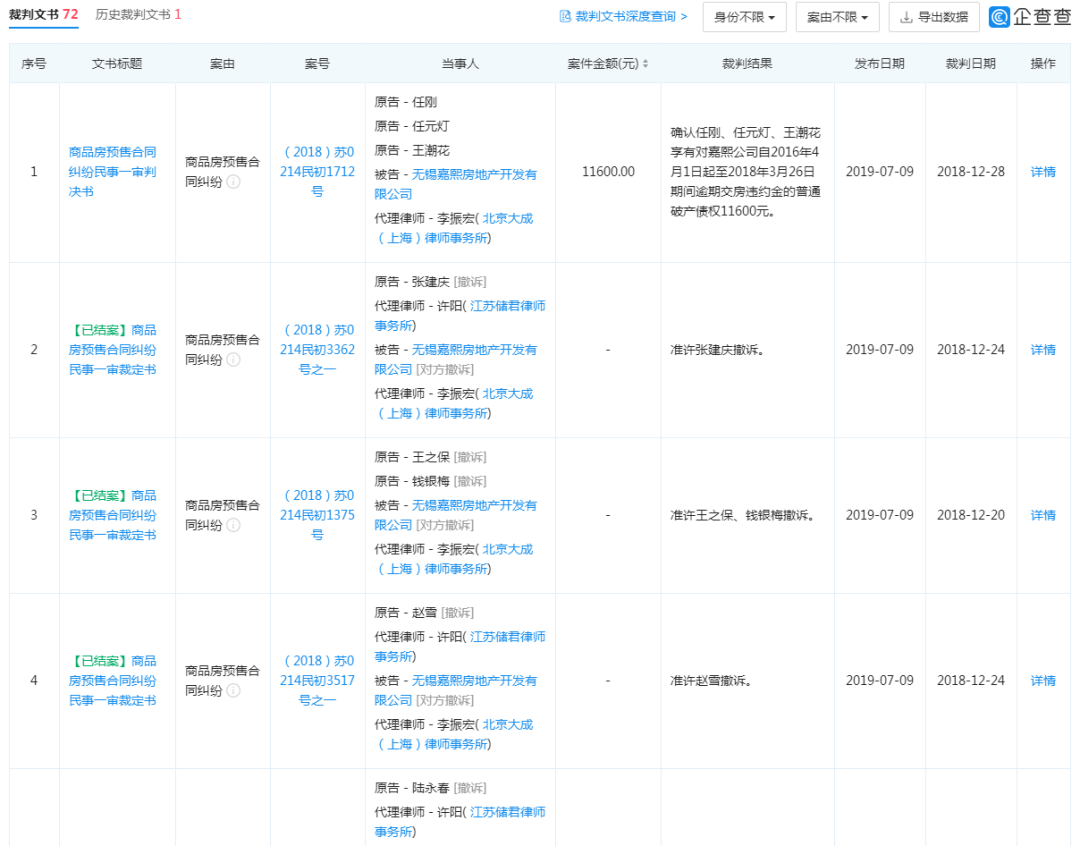1080x846 pixels.
Task: Click 发布日期 column header
Action: point(880,63)
